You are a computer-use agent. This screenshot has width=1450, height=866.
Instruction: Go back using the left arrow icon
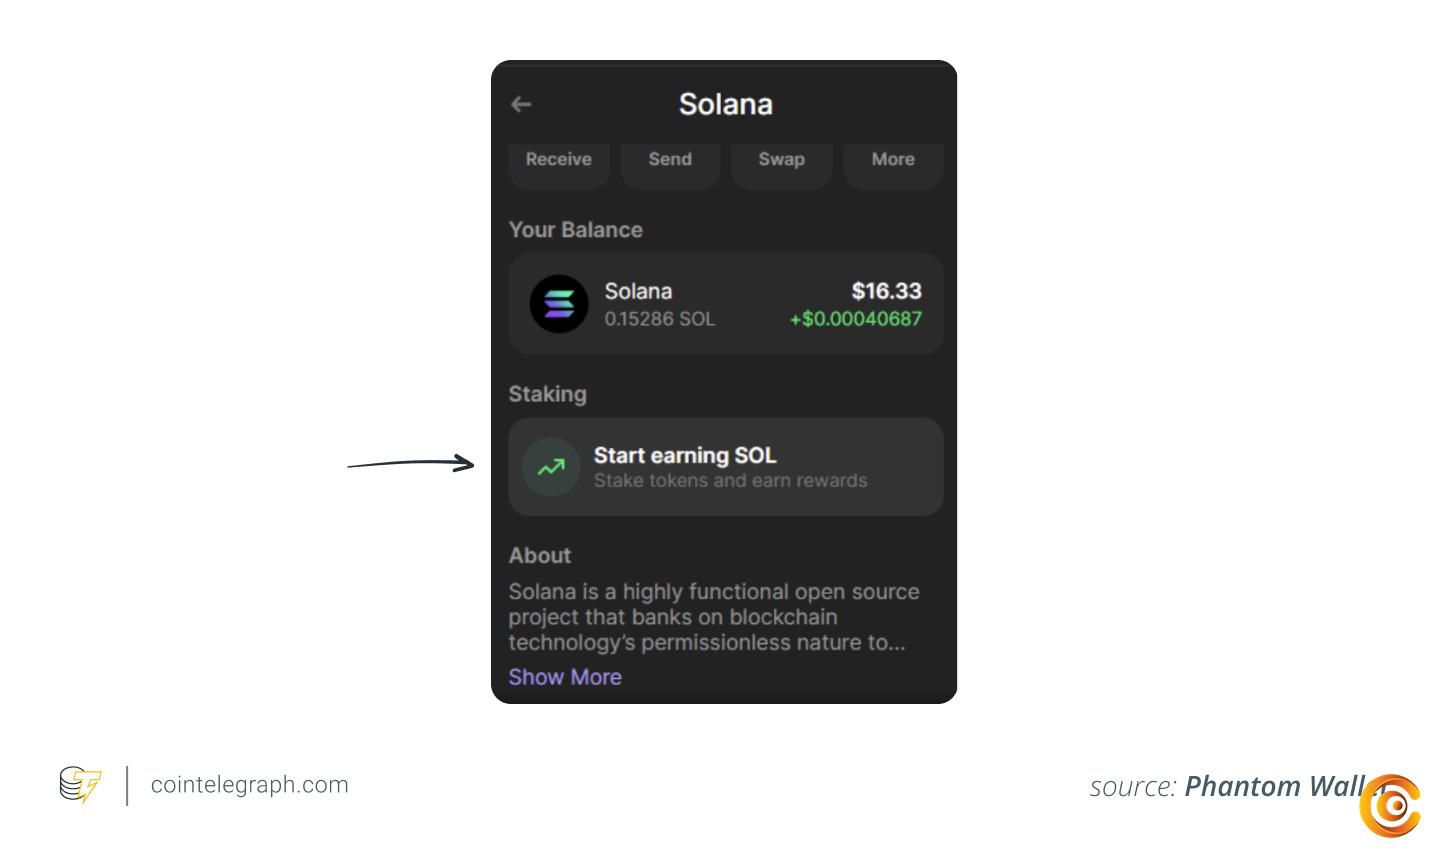coord(521,104)
